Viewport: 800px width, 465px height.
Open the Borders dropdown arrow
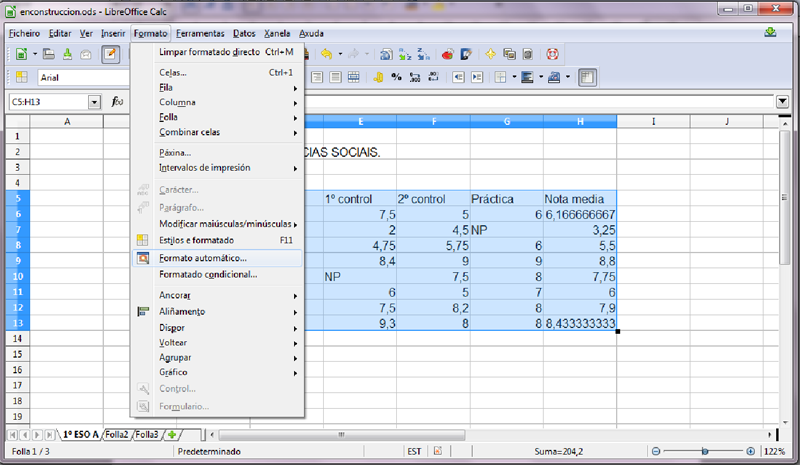pyautogui.click(x=513, y=77)
